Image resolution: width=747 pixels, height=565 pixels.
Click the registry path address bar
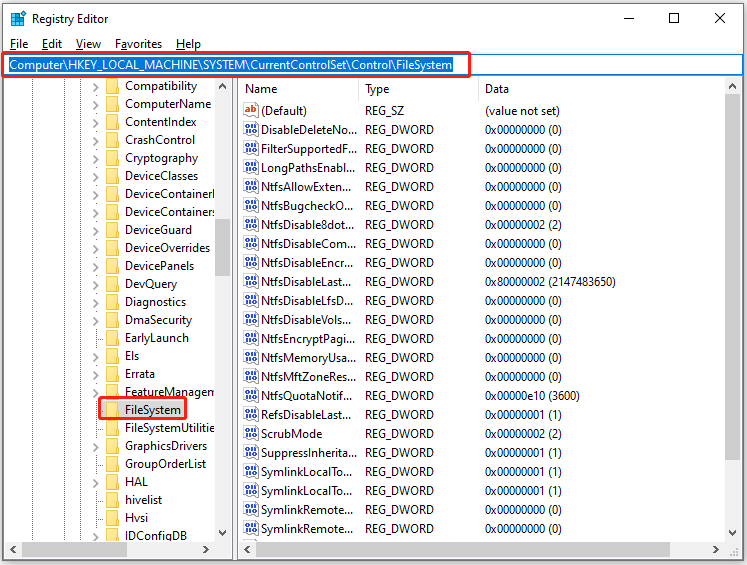pos(372,65)
